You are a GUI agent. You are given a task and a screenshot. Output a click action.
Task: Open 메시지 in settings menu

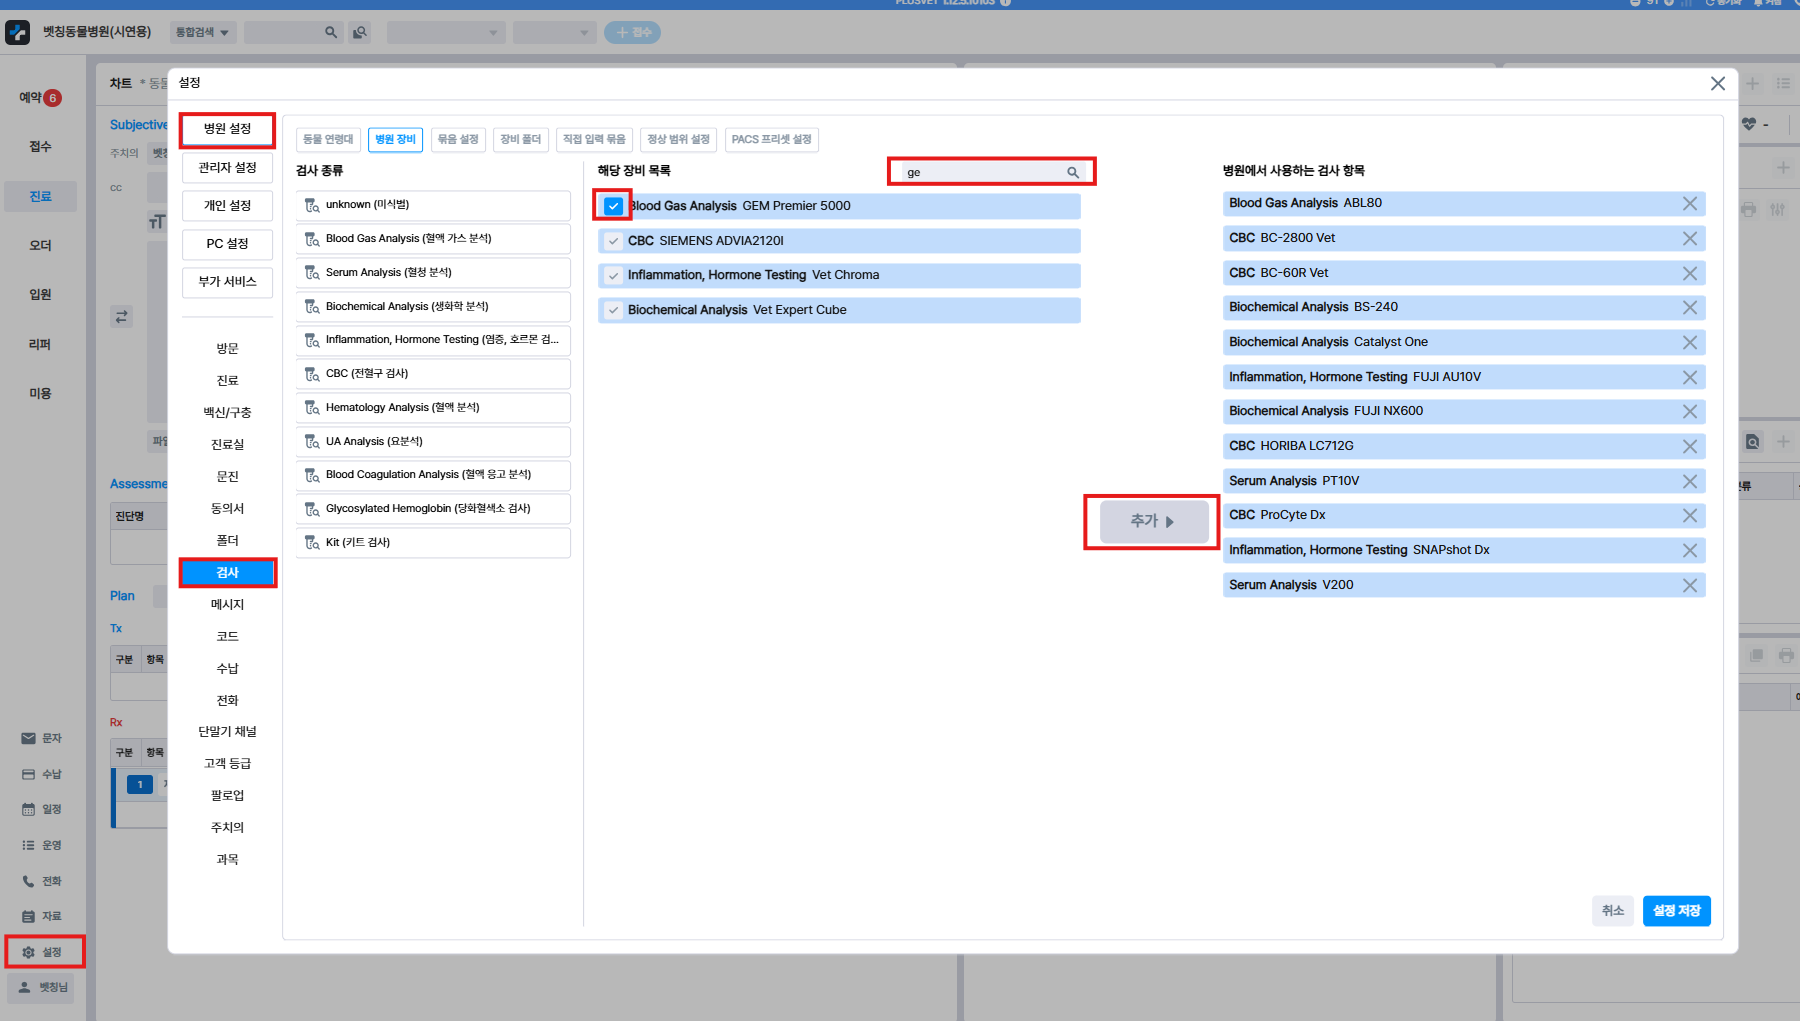pos(227,605)
